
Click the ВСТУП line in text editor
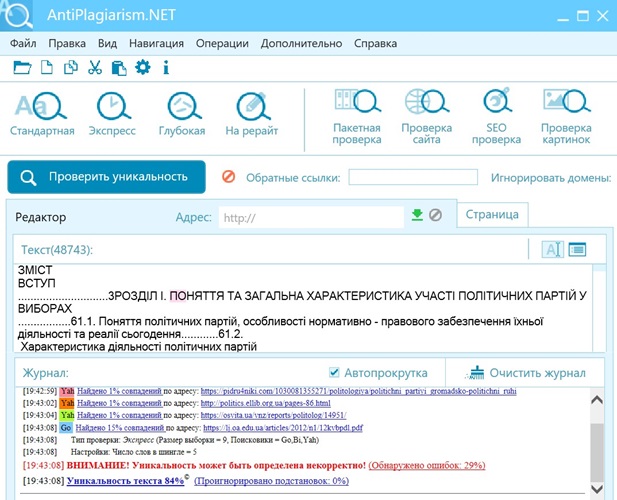coord(37,283)
